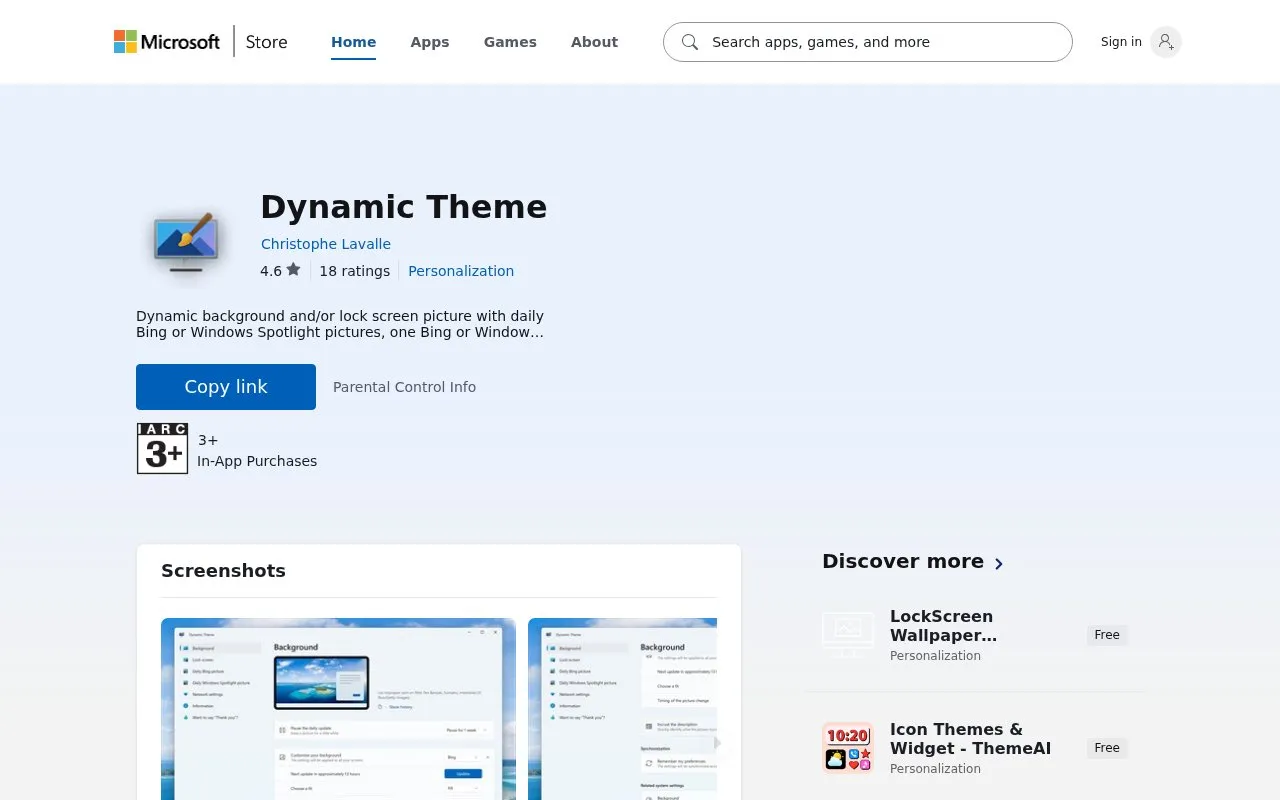The height and width of the screenshot is (800, 1280).
Task: Expand Discover more chevron arrow
Action: click(998, 563)
